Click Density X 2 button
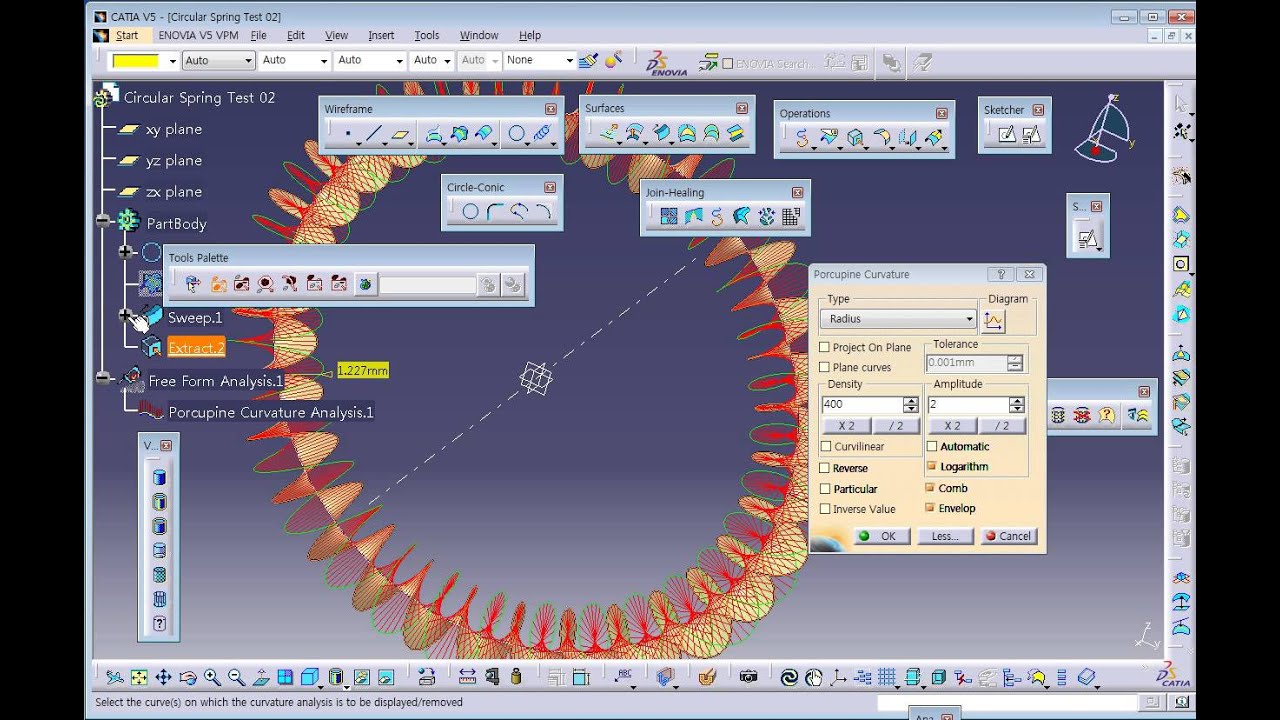This screenshot has height=720, width=1280. tap(846, 426)
